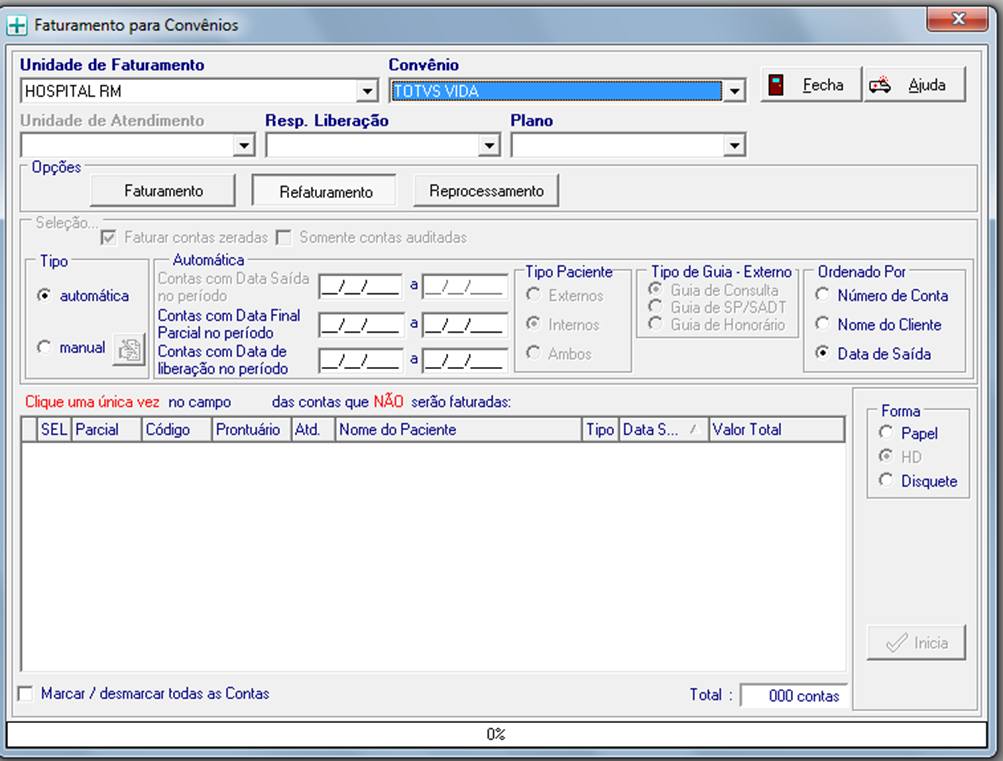Image resolution: width=1003 pixels, height=761 pixels.
Task: Click the Inicia button
Action: pyautogui.click(x=916, y=643)
